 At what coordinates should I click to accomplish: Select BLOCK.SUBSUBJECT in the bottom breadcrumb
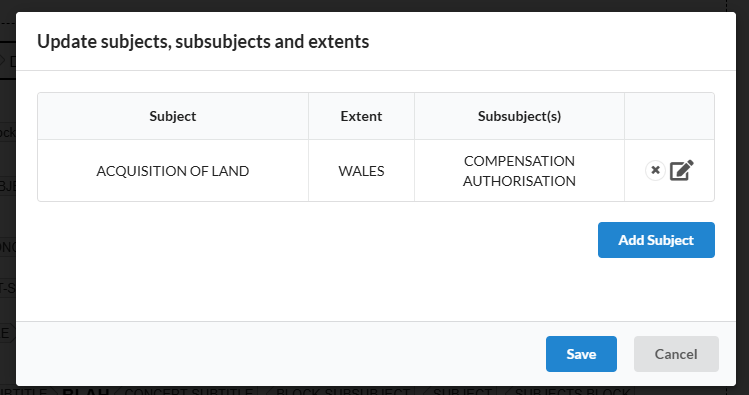pyautogui.click(x=342, y=392)
